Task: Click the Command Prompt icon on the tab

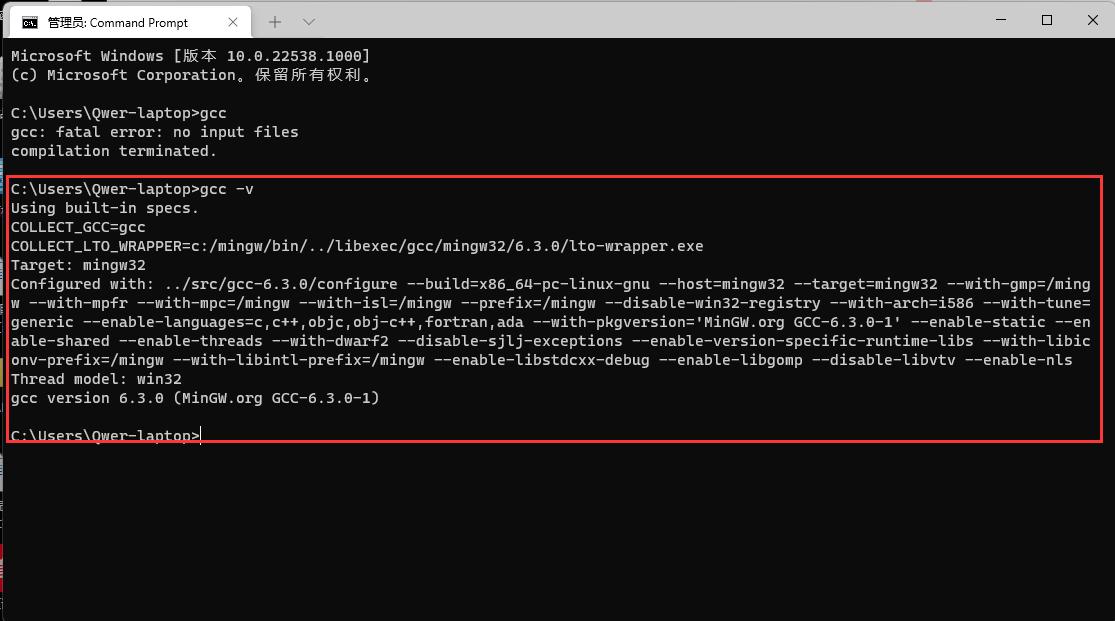Action: click(x=29, y=21)
